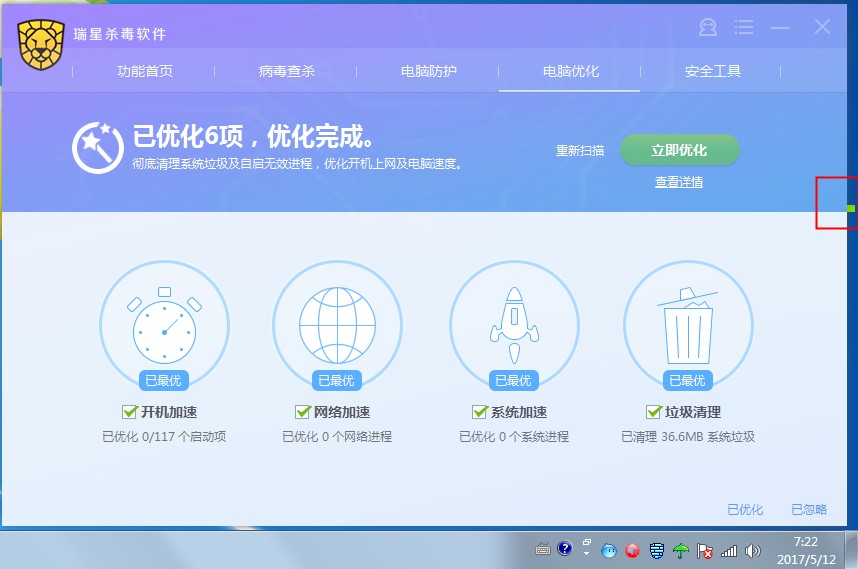Open the 安全工具 tab
Image resolution: width=858 pixels, height=569 pixels.
pyautogui.click(x=712, y=71)
